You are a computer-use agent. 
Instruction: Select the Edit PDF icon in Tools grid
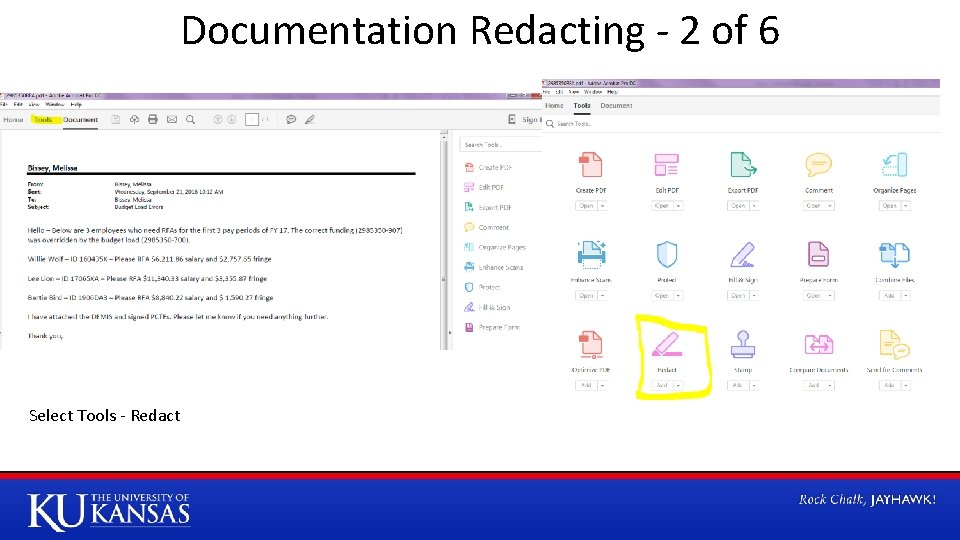click(x=667, y=165)
